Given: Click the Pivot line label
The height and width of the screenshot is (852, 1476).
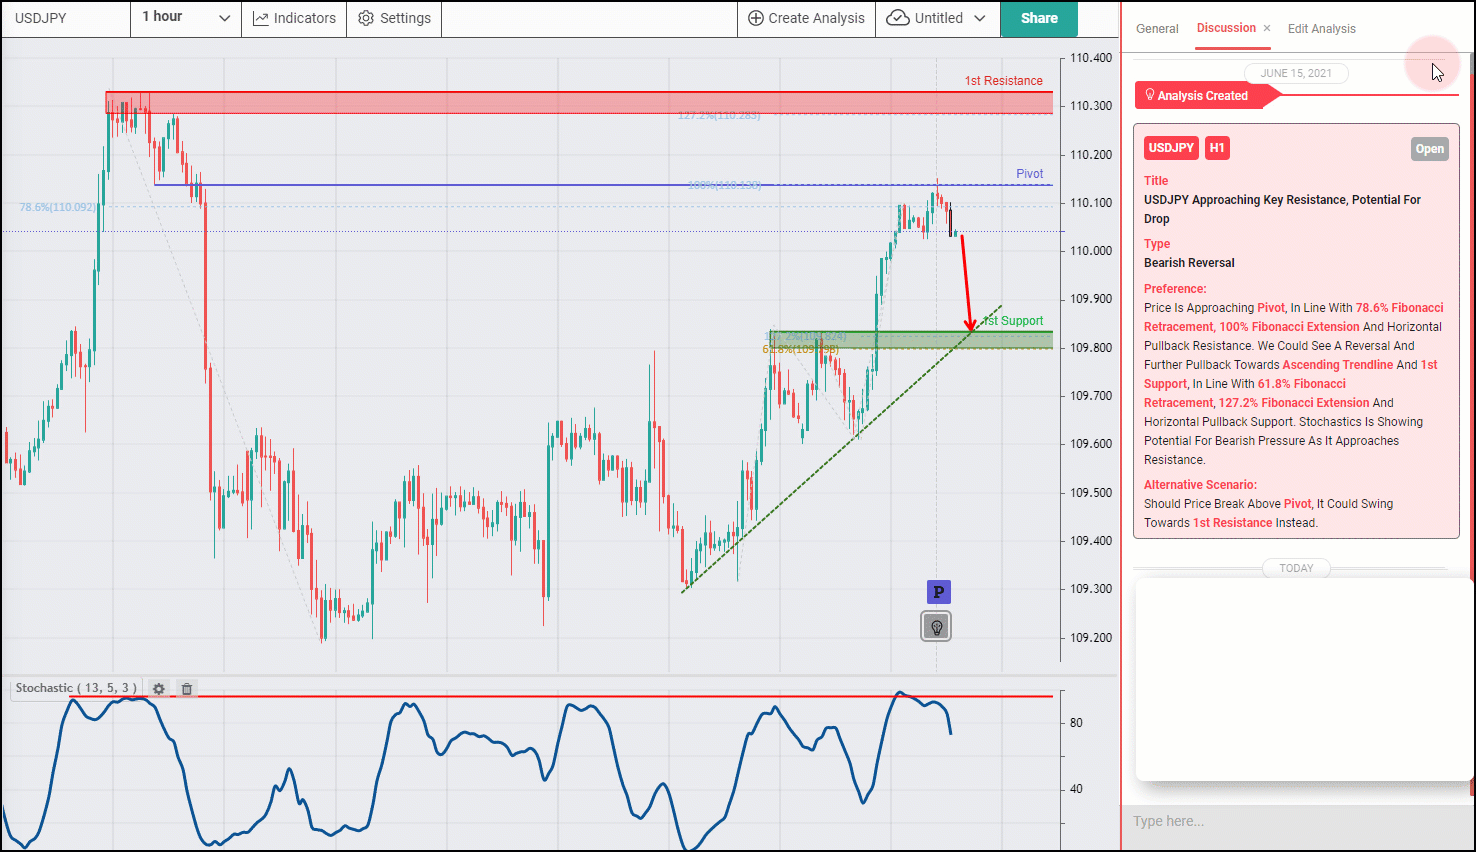Looking at the screenshot, I should pos(1030,174).
